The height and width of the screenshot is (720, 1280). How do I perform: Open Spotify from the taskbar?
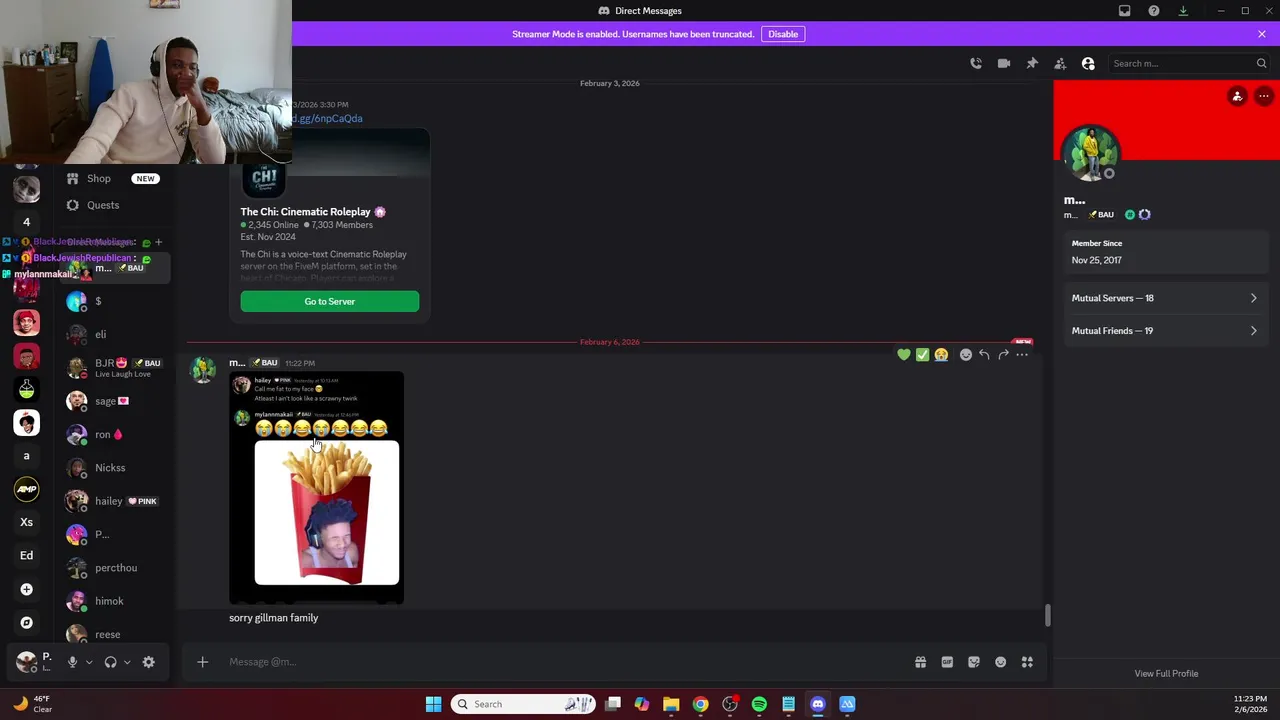pyautogui.click(x=759, y=704)
